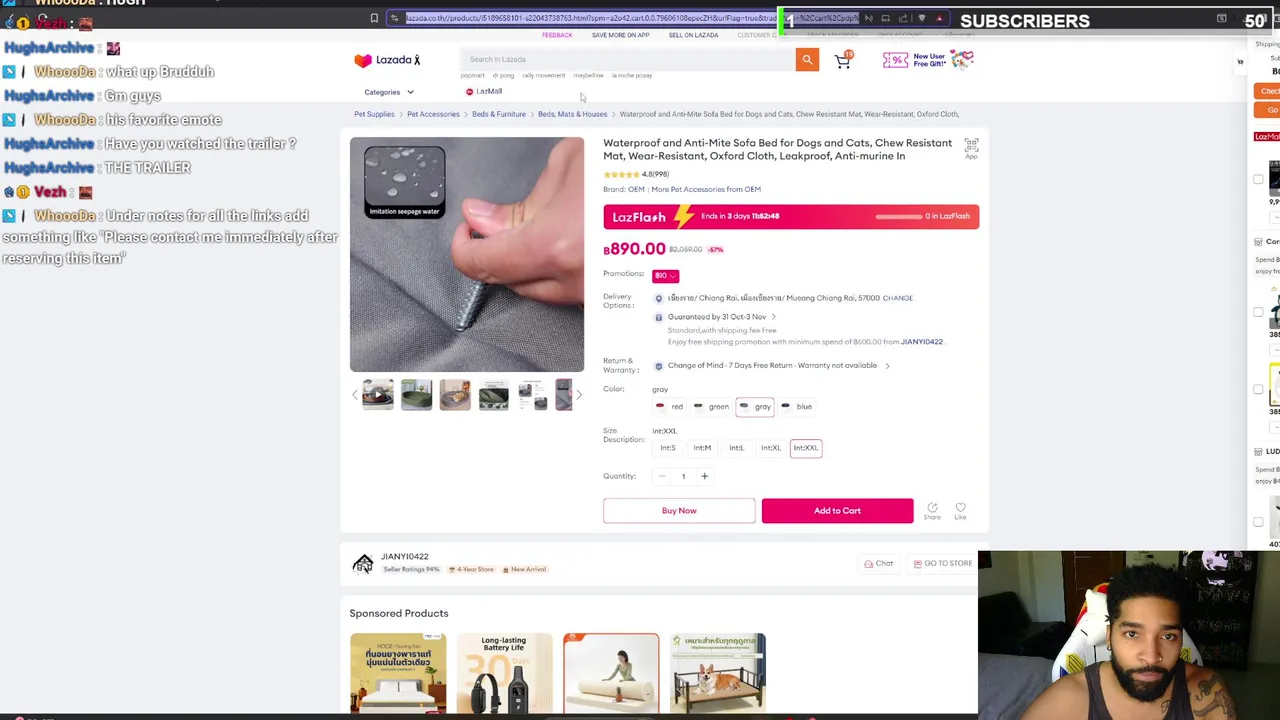1280x720 pixels.
Task: Open Beds, Mats & Houses breadcrumb
Action: click(x=572, y=114)
